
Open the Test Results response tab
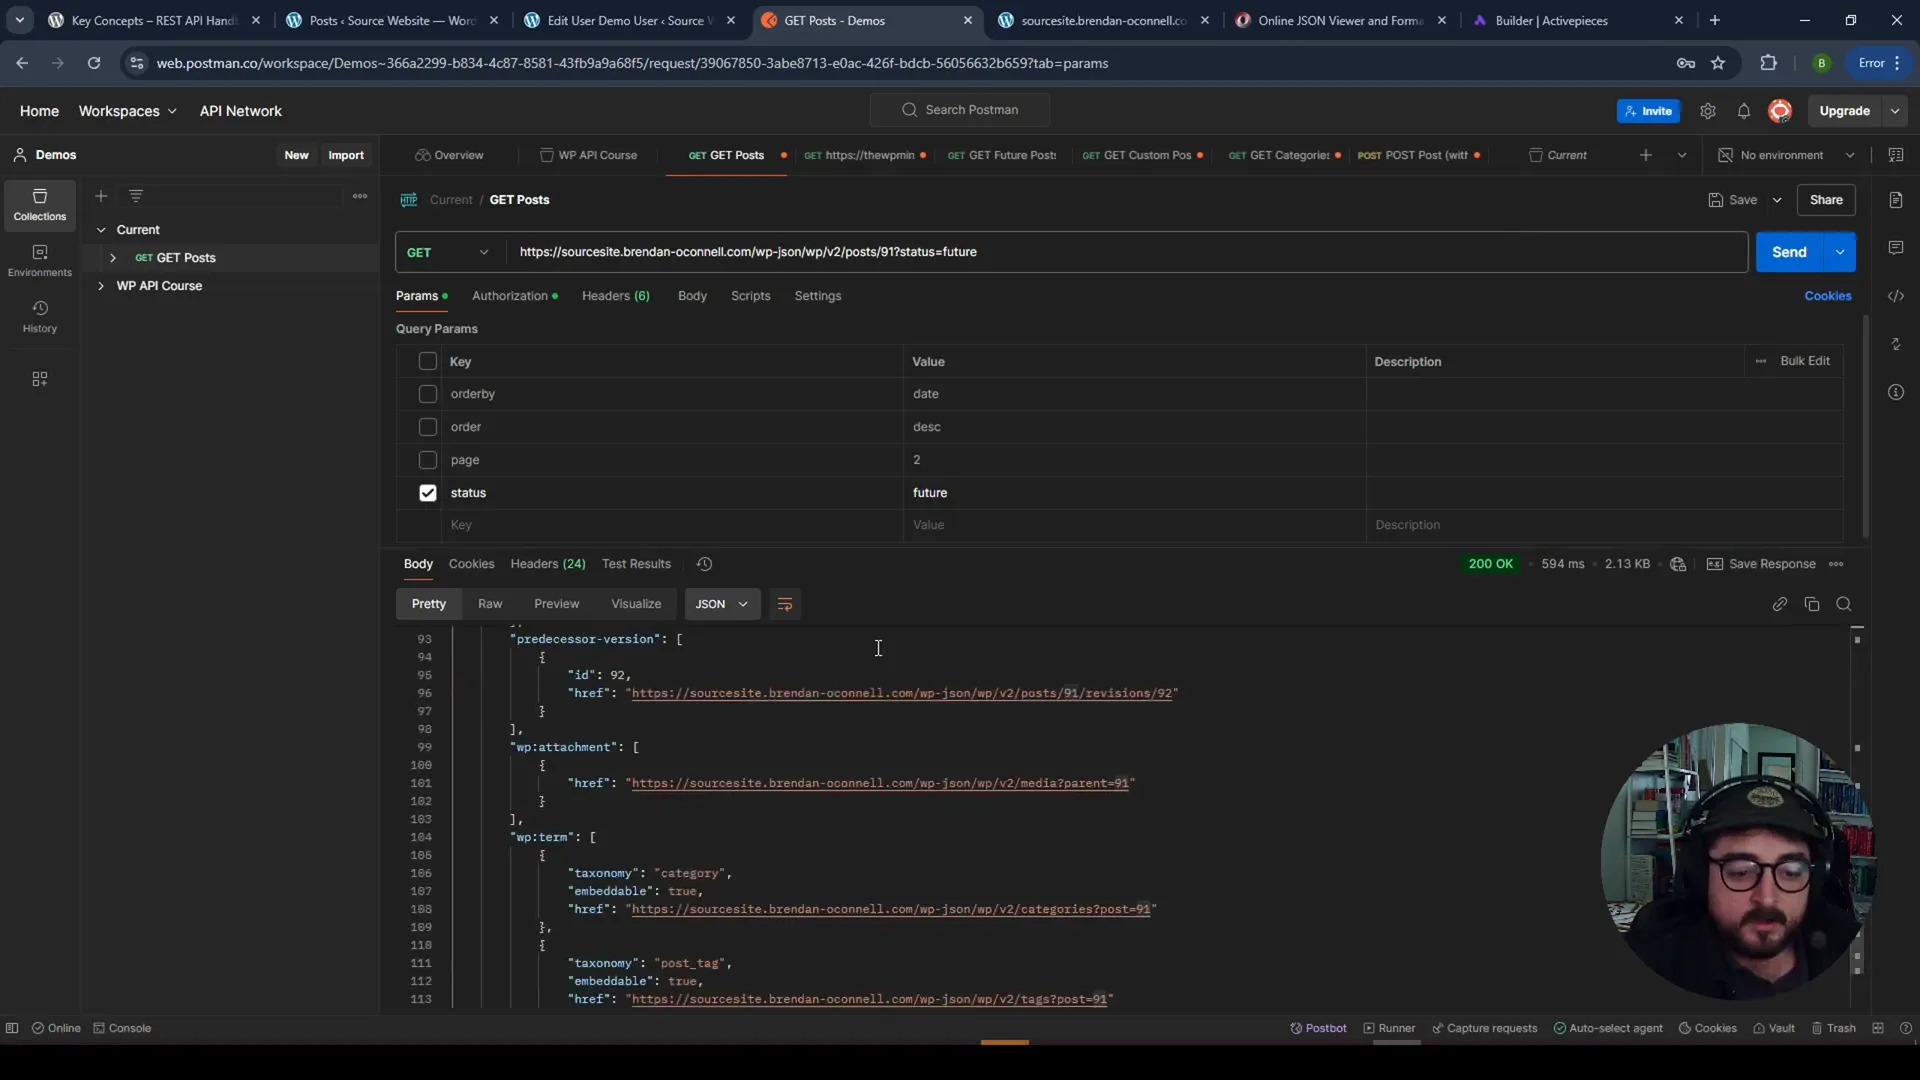coord(636,564)
